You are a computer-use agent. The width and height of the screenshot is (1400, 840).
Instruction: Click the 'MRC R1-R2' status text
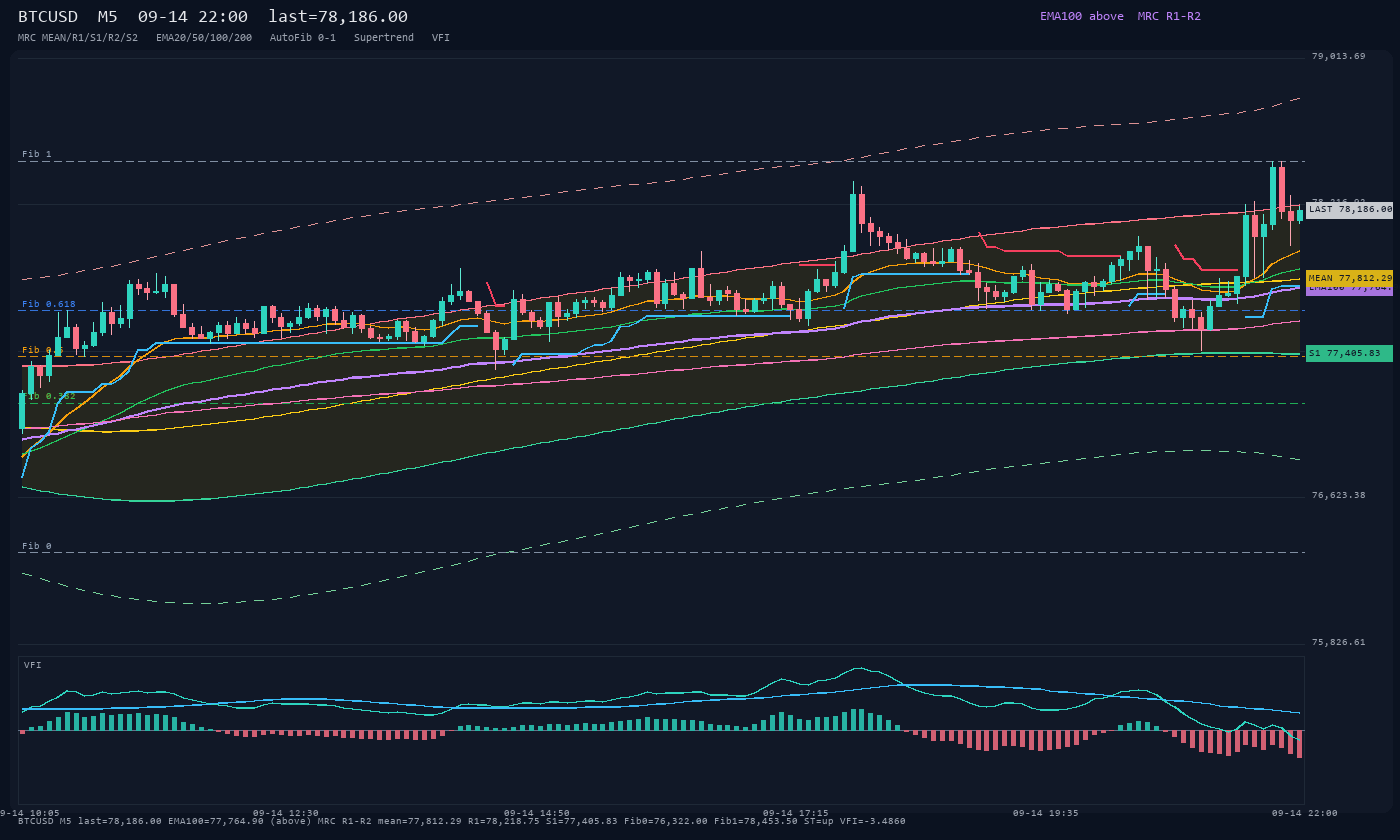[x=1169, y=16]
